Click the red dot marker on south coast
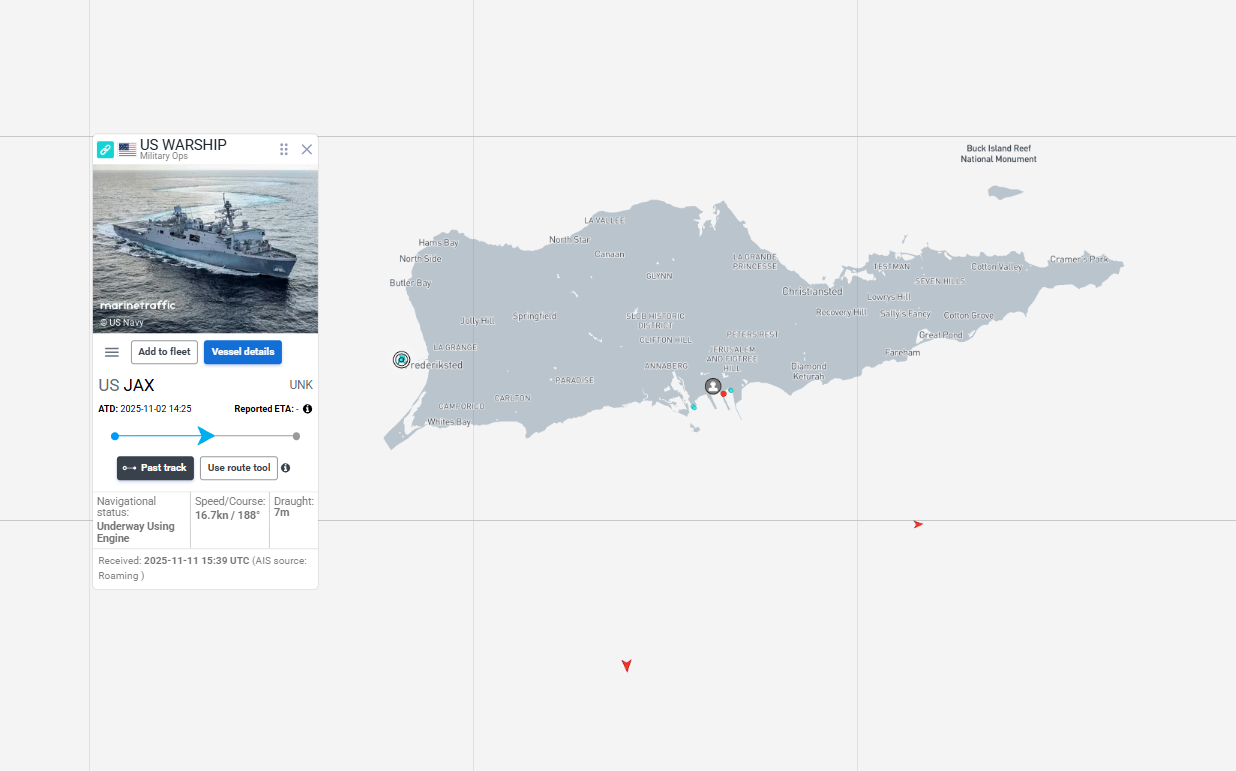1236x771 pixels. [724, 394]
